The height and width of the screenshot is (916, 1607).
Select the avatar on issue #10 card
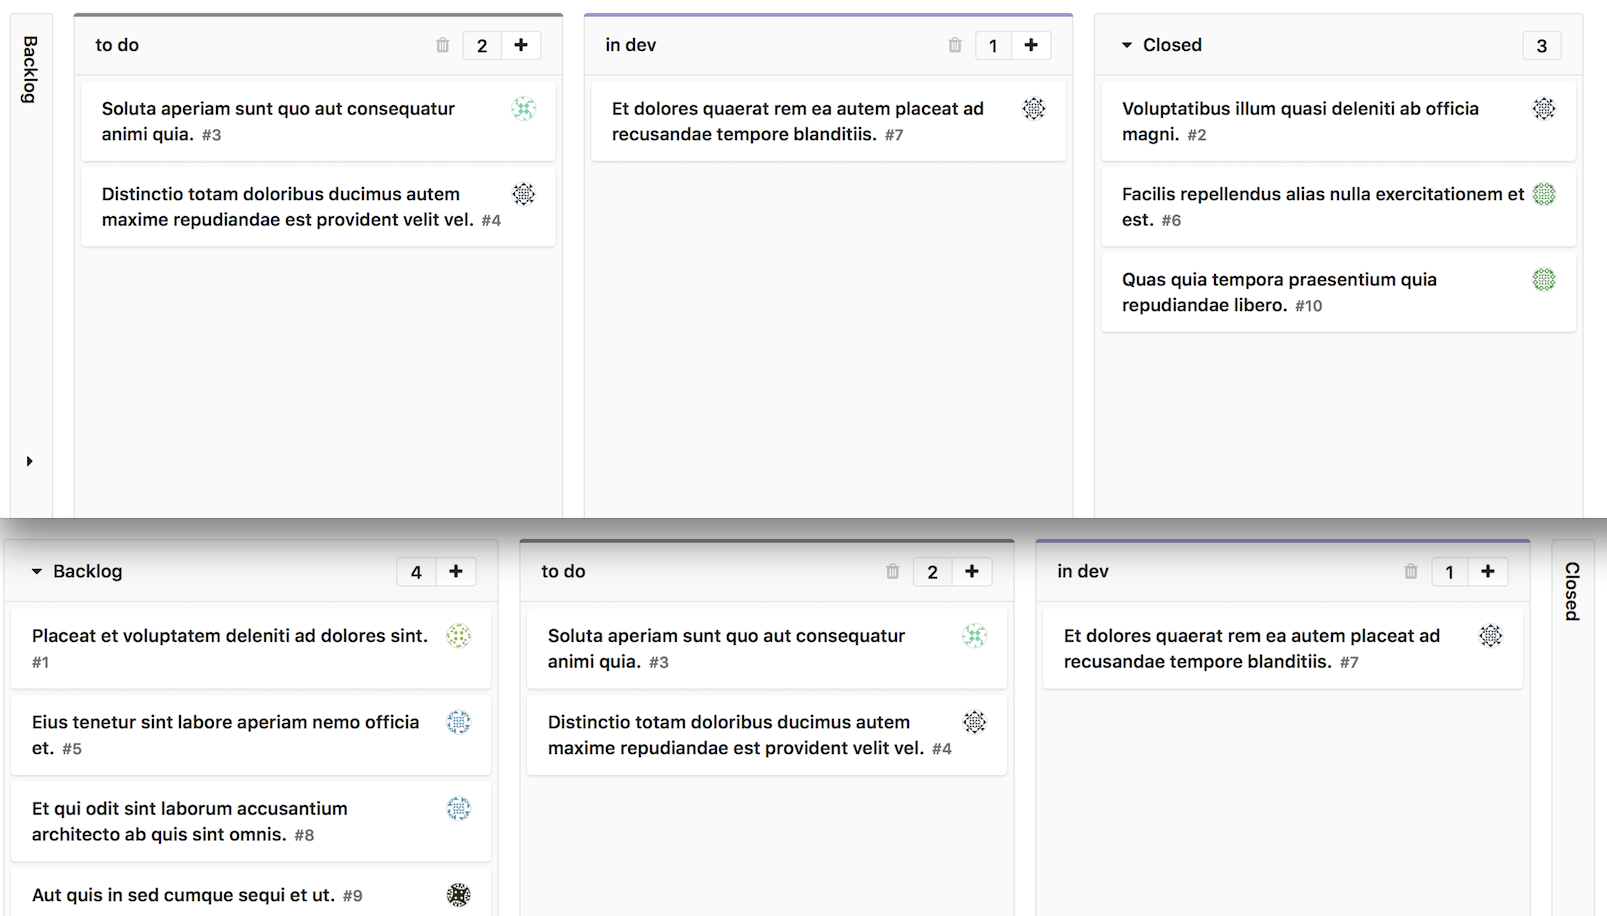1543,281
